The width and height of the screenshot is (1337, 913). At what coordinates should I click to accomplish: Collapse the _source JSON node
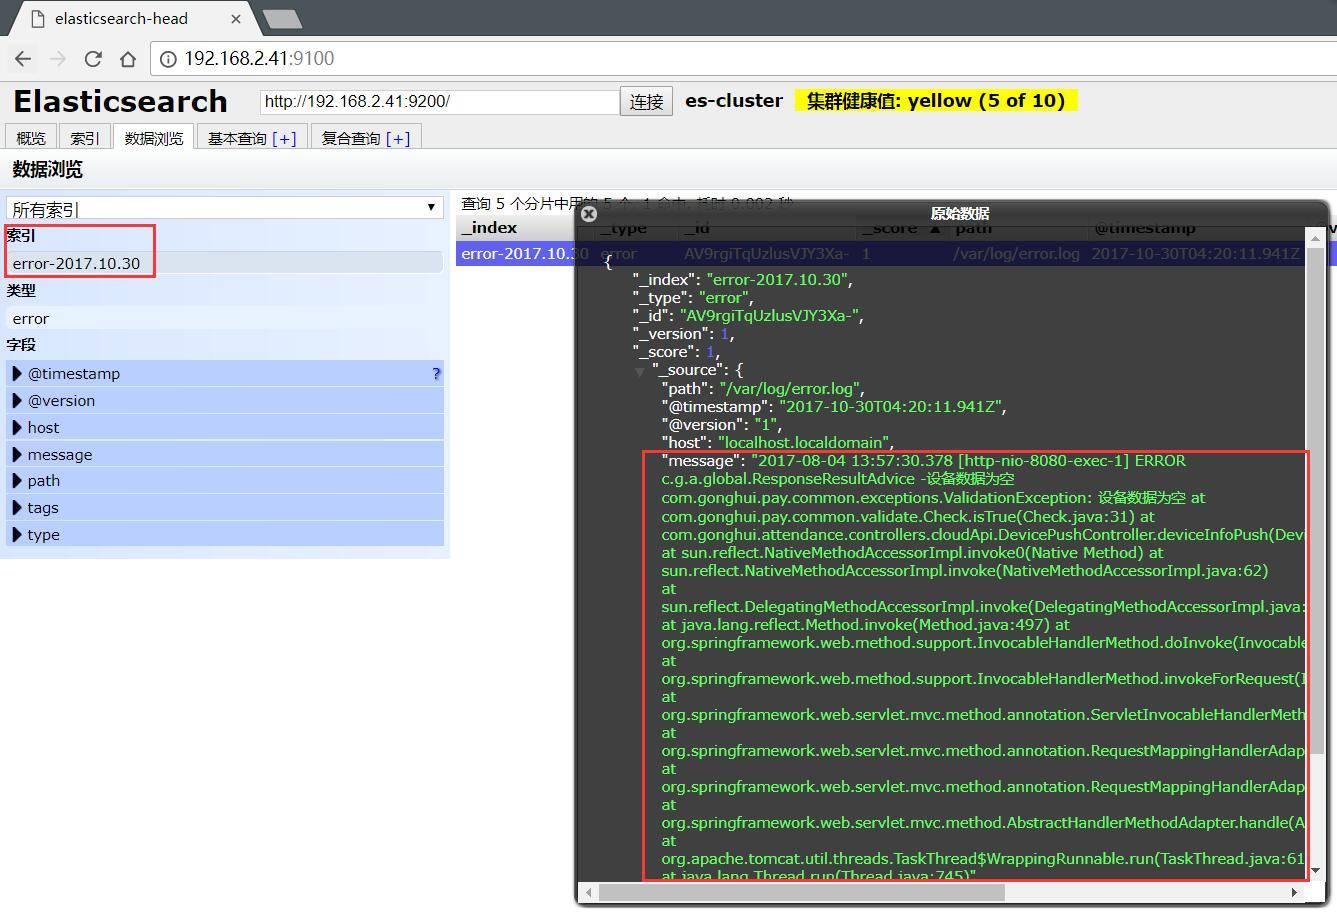pos(640,371)
